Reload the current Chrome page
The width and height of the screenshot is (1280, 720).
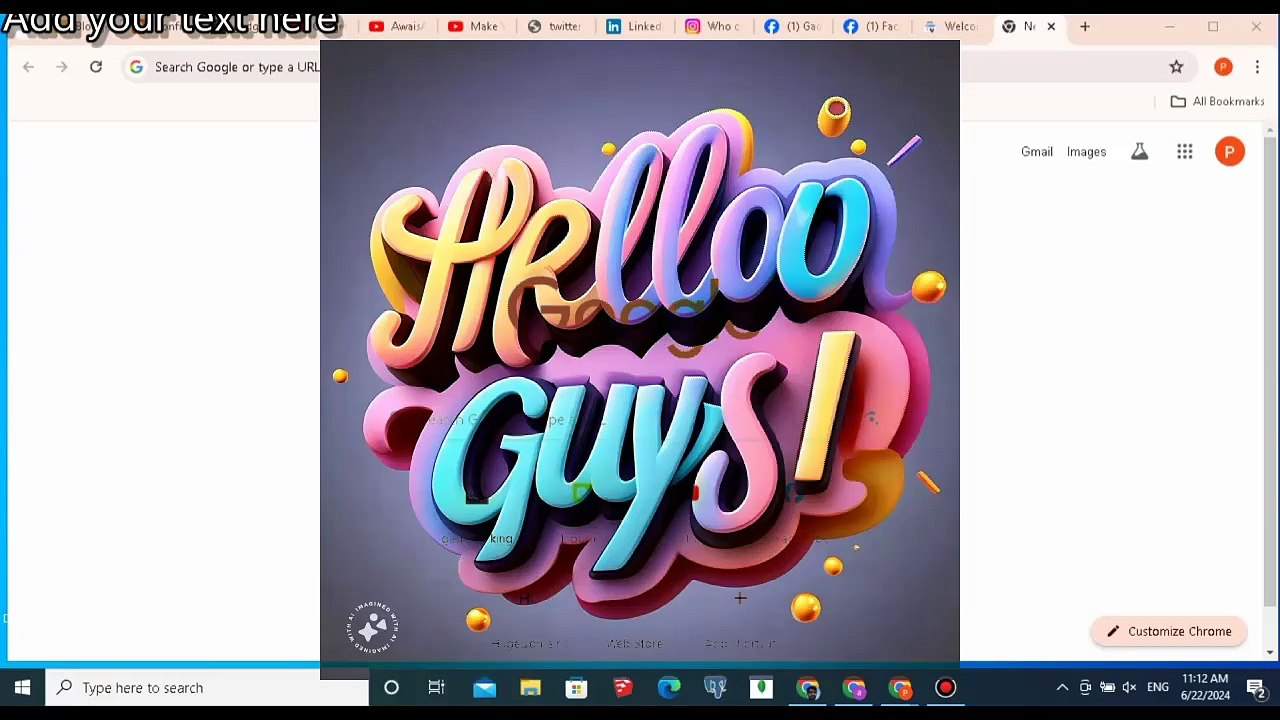pos(96,67)
